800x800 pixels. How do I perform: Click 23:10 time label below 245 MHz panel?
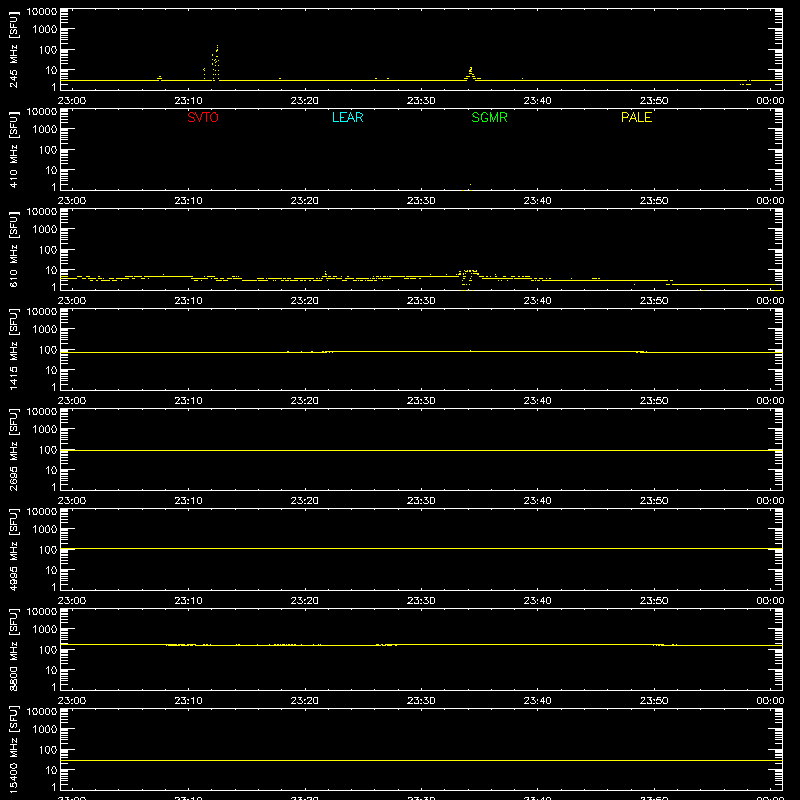click(x=188, y=101)
